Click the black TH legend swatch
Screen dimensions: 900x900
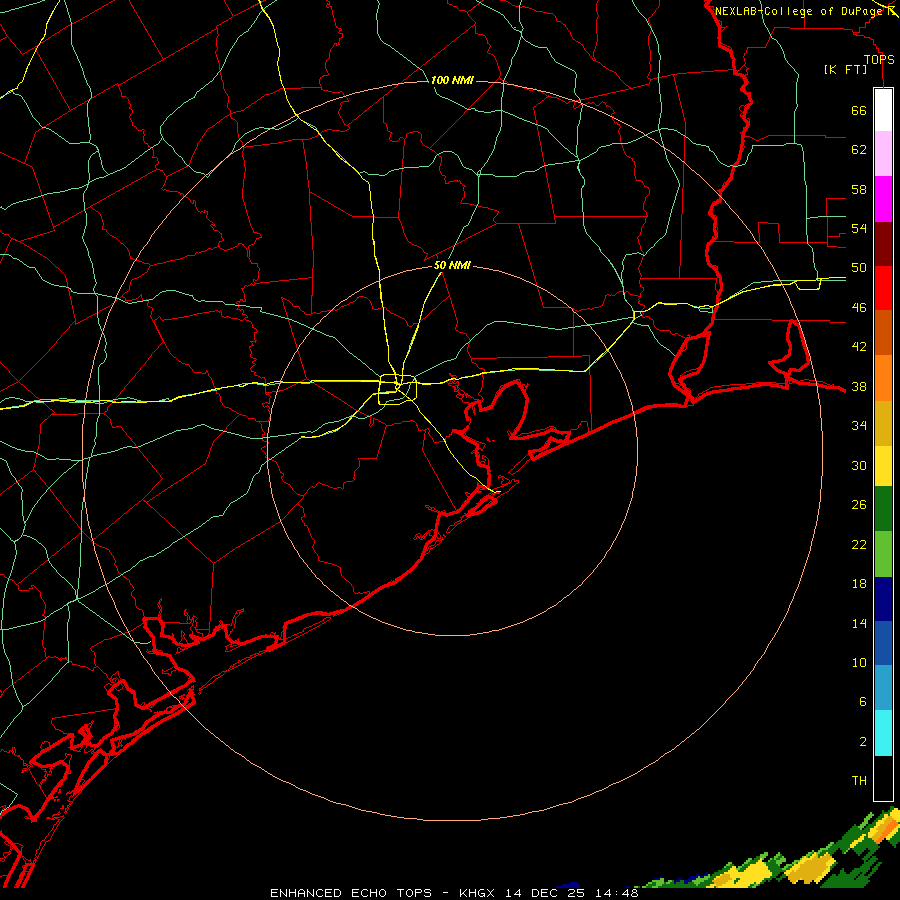[x=883, y=778]
